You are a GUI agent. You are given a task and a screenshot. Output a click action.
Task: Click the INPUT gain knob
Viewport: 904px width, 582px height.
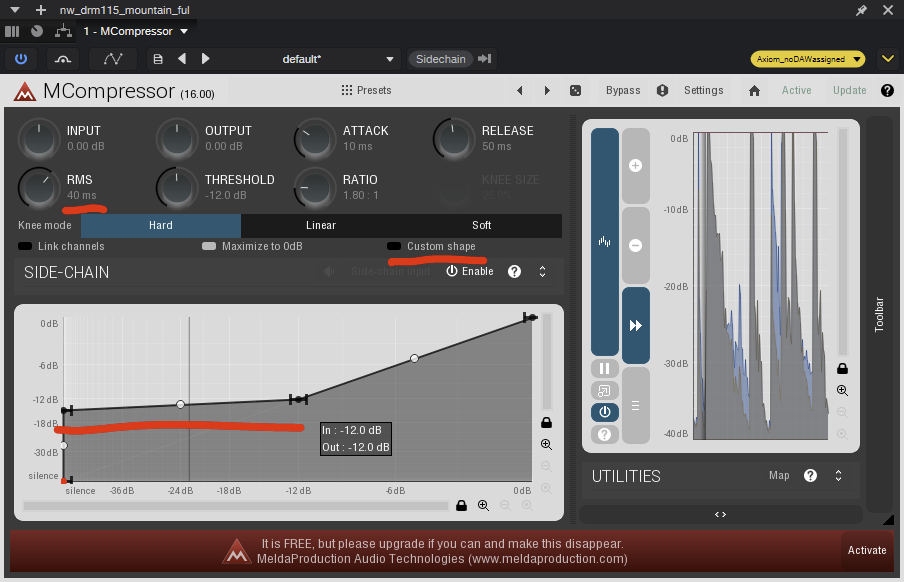click(39, 139)
